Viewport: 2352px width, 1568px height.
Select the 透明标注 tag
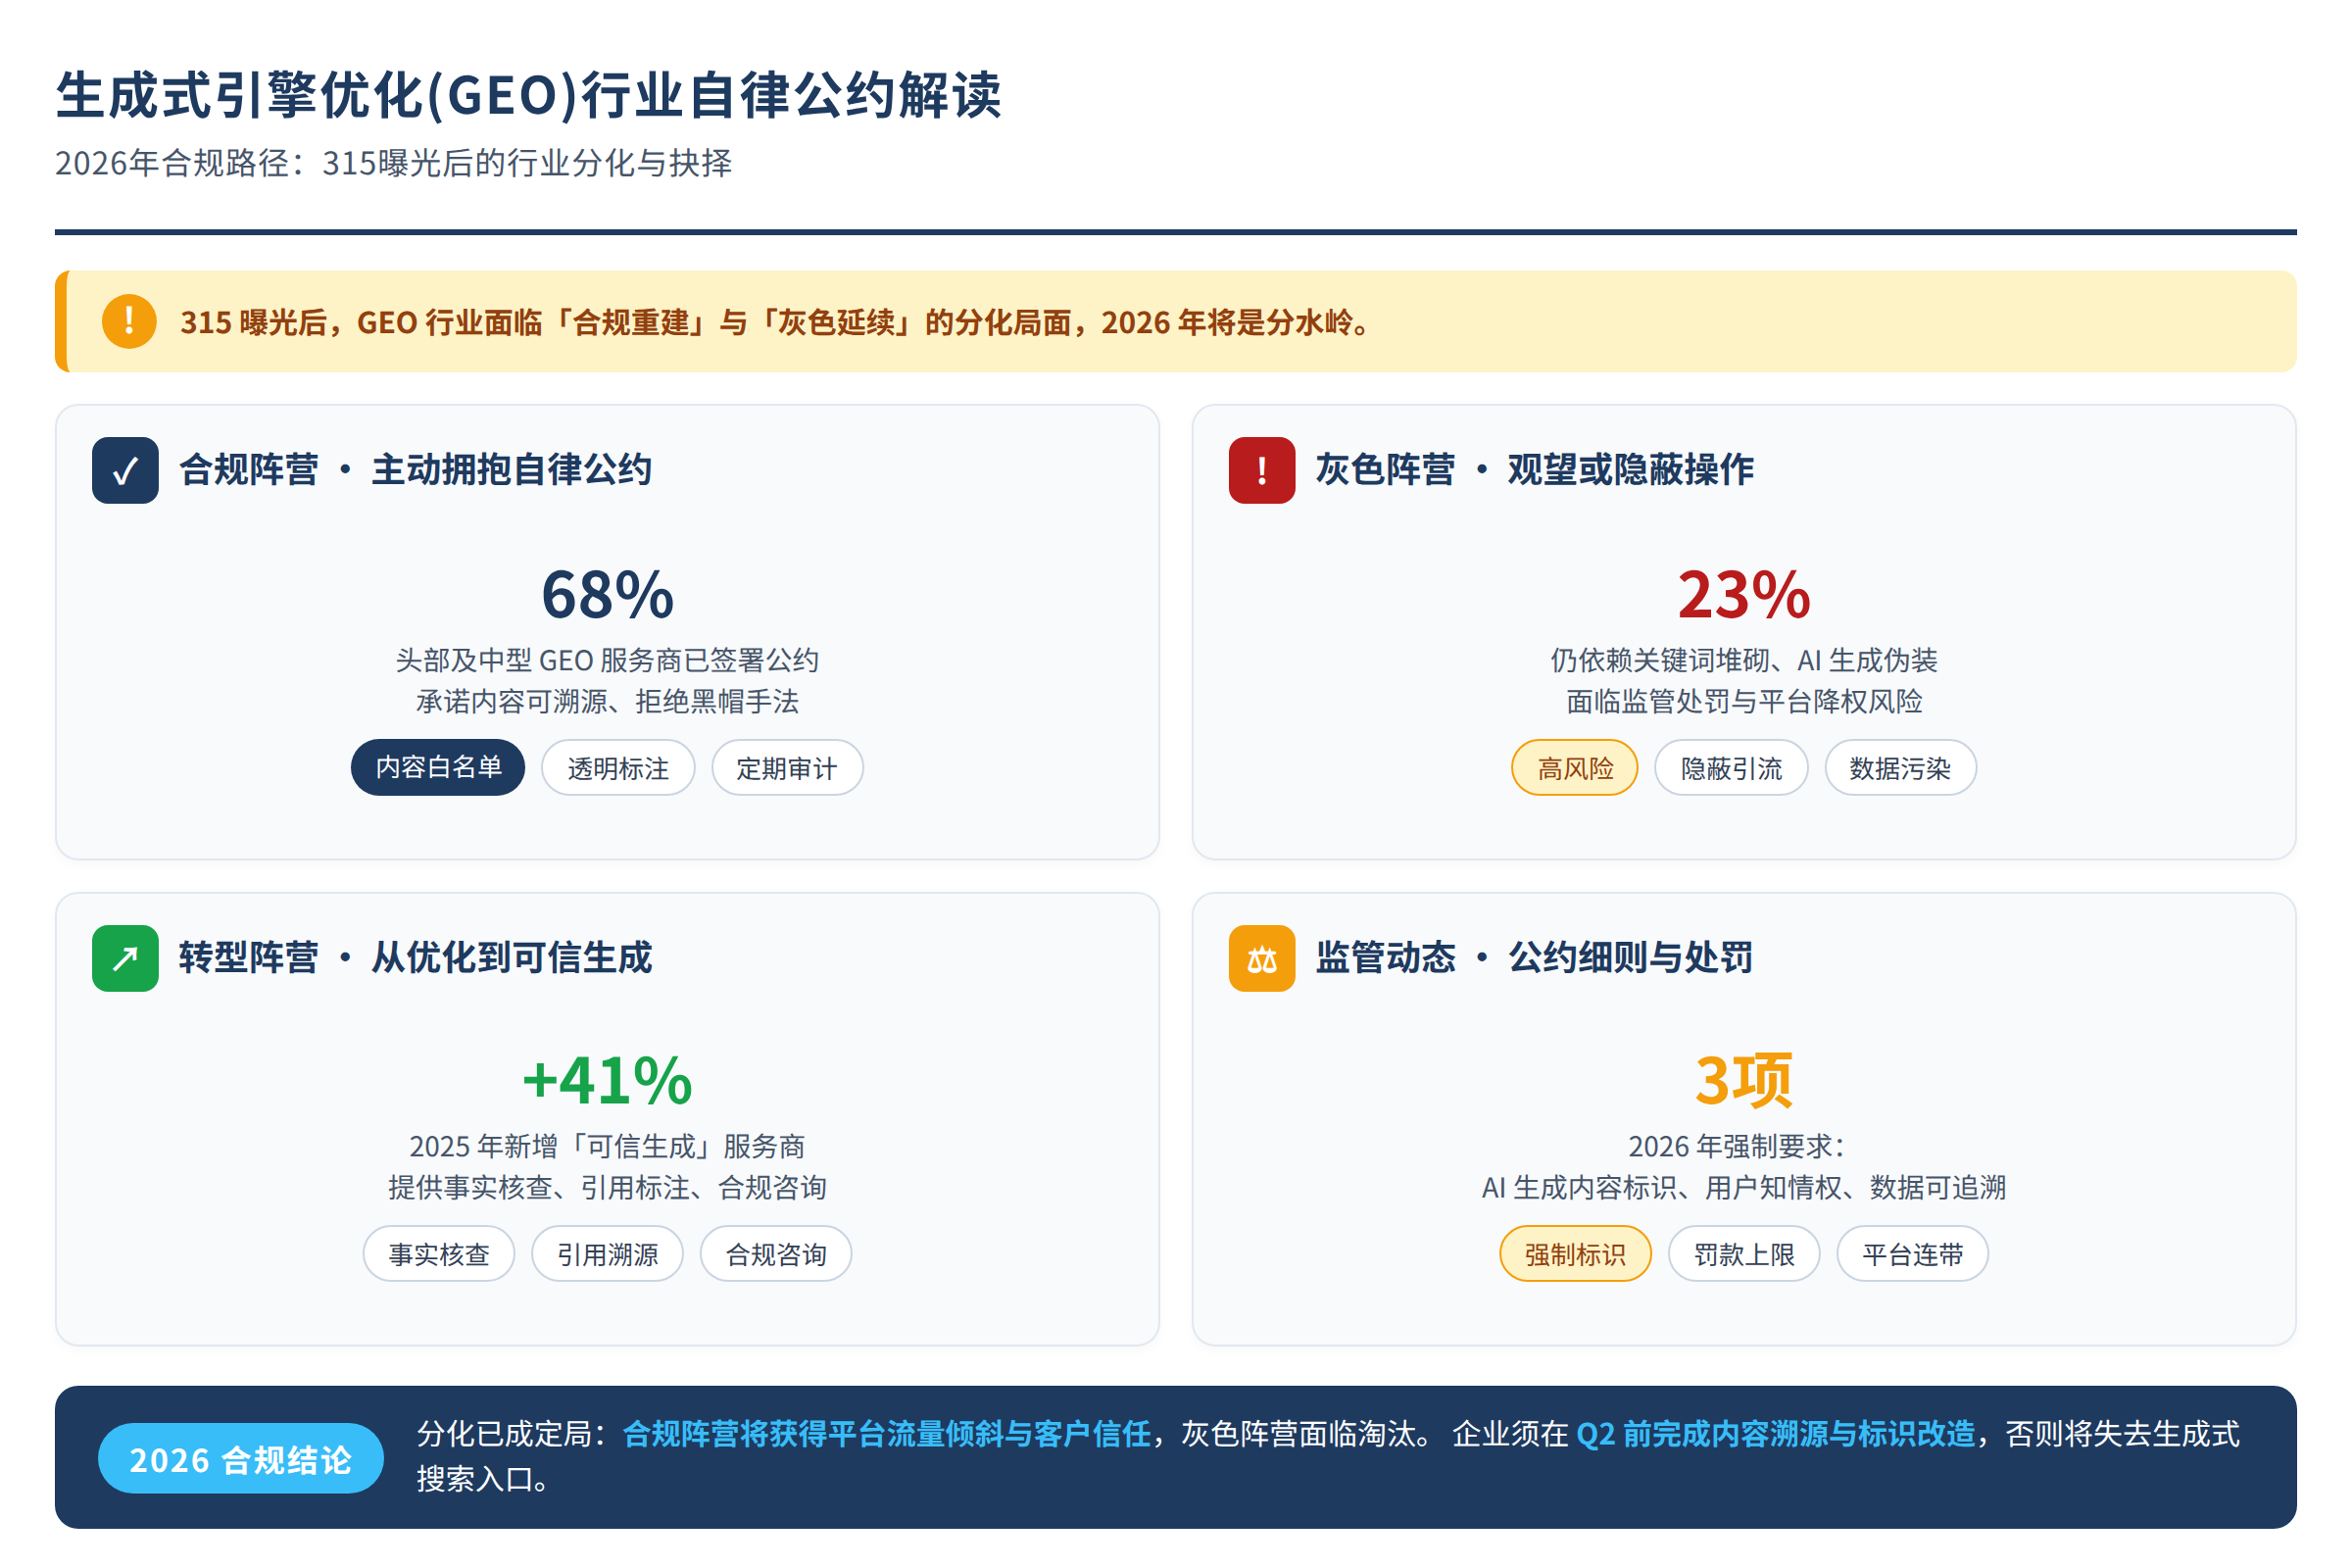(618, 767)
